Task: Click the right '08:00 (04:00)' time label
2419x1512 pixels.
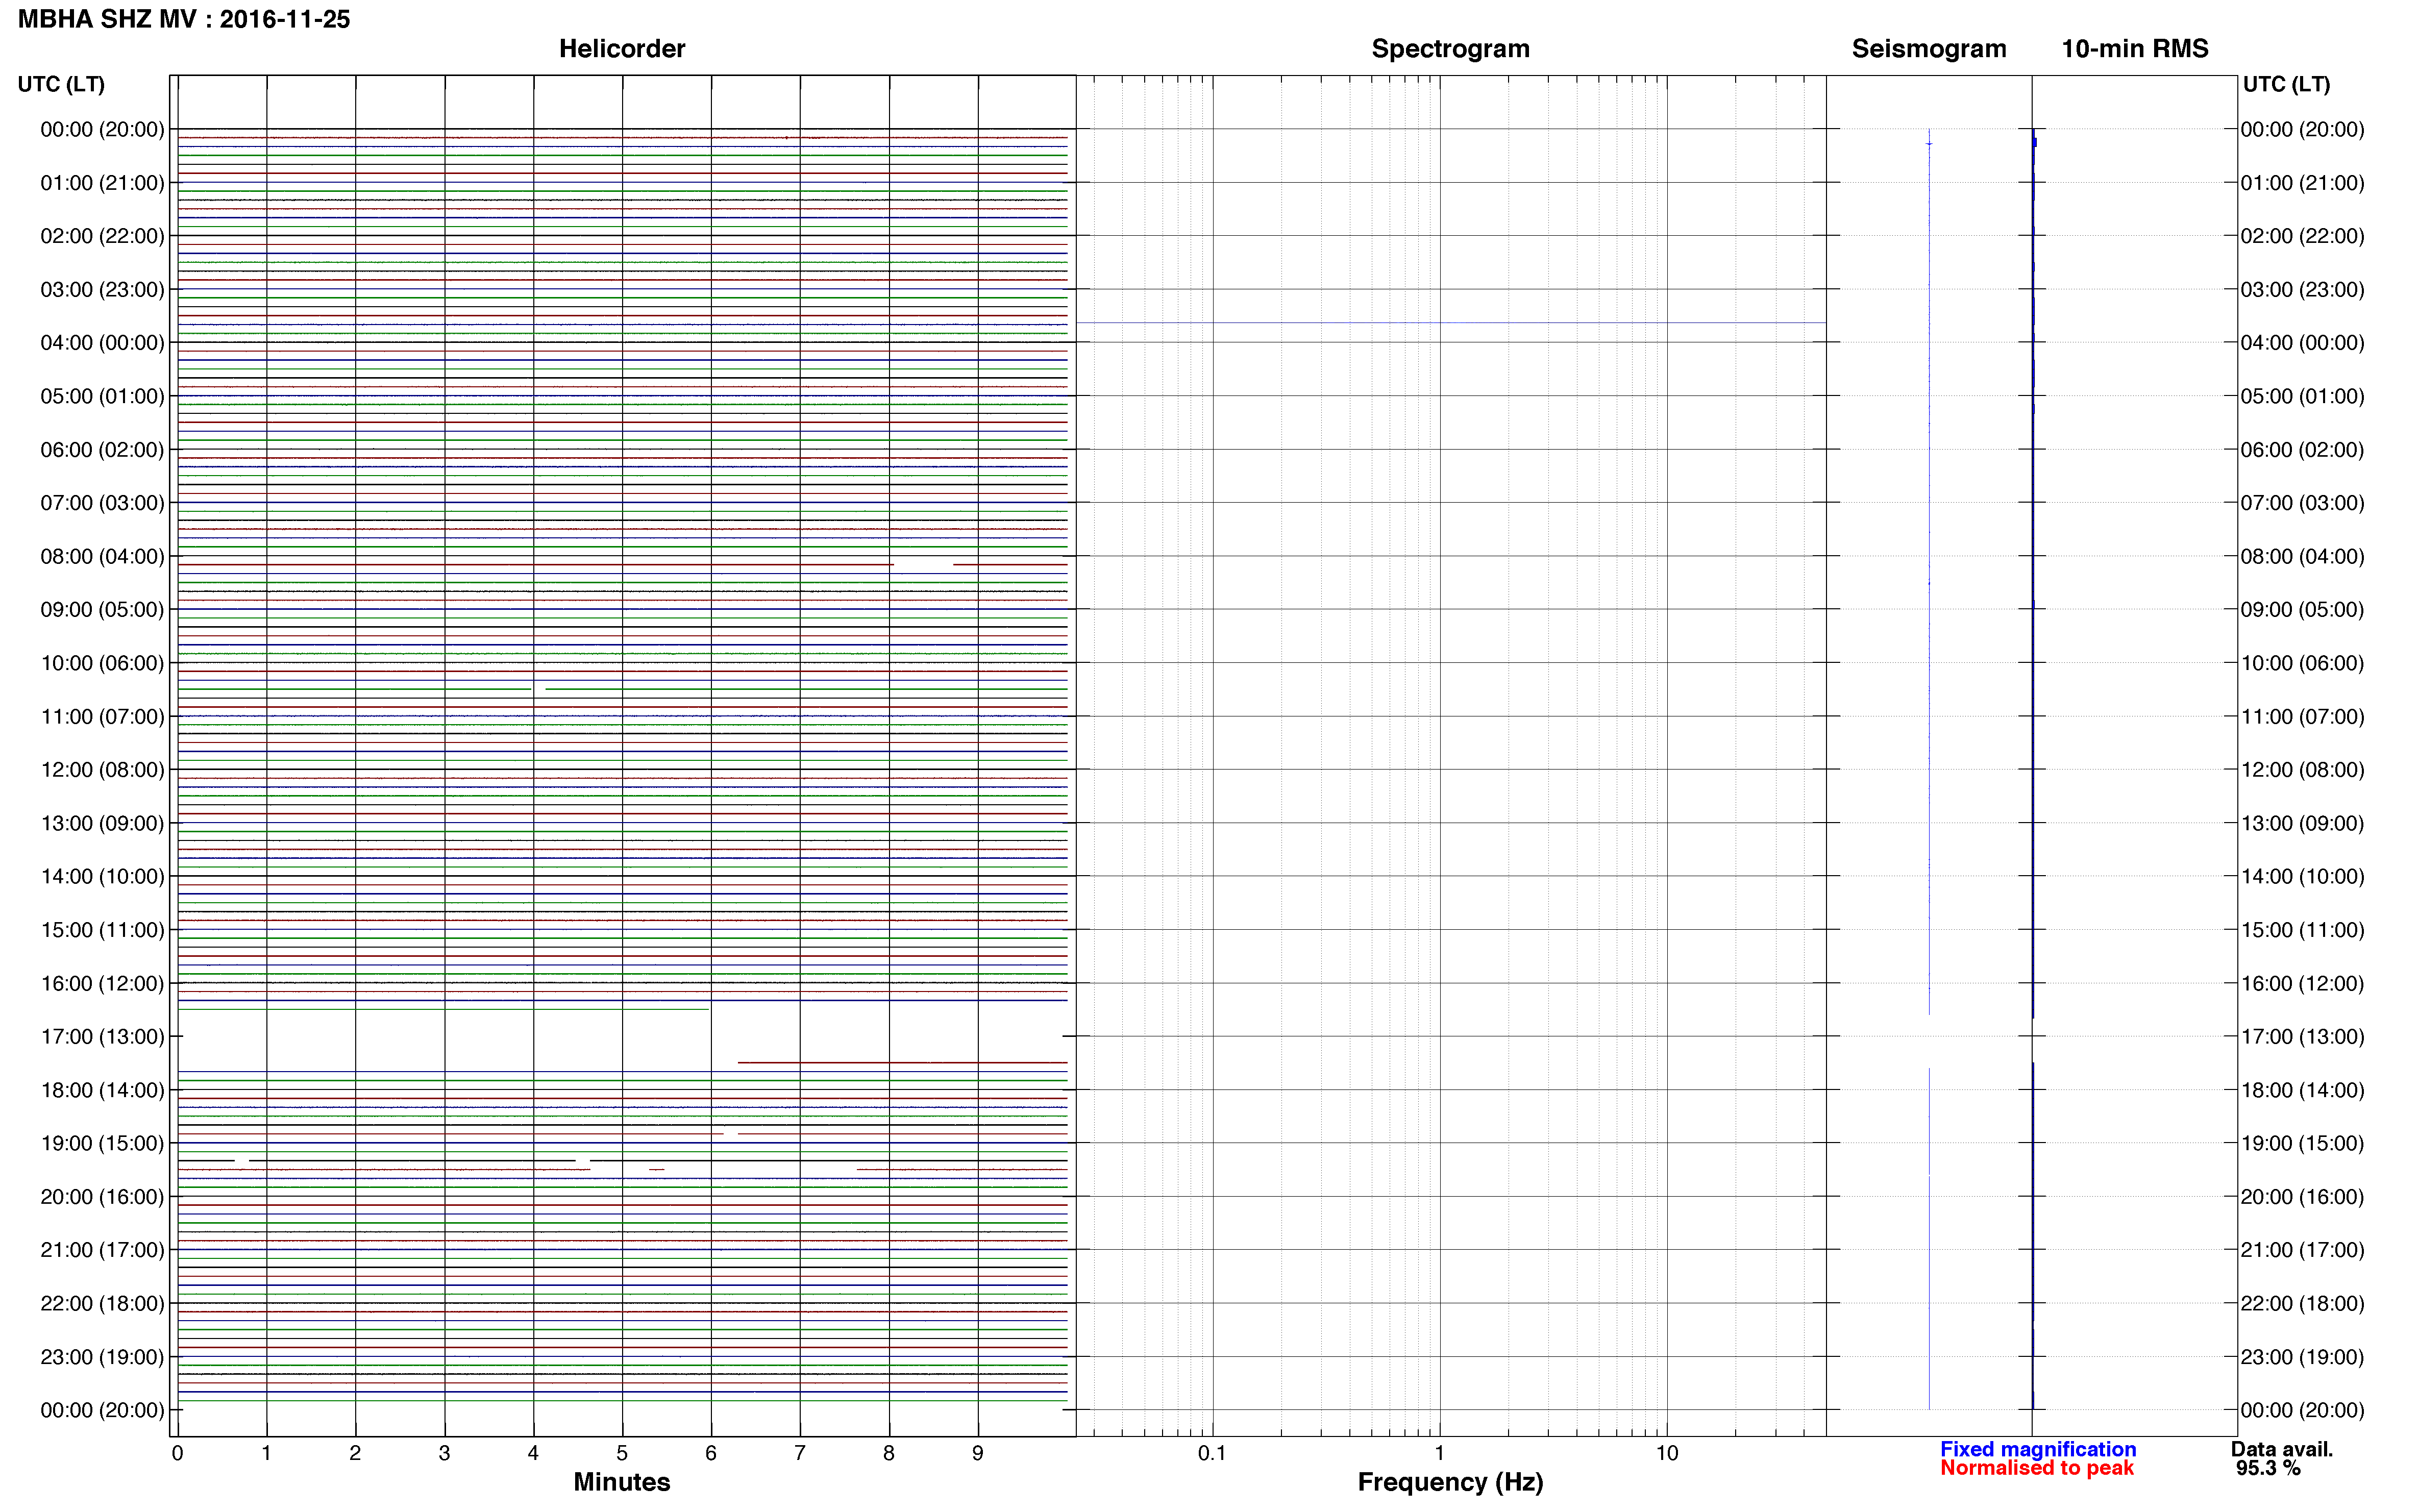Action: point(2302,556)
